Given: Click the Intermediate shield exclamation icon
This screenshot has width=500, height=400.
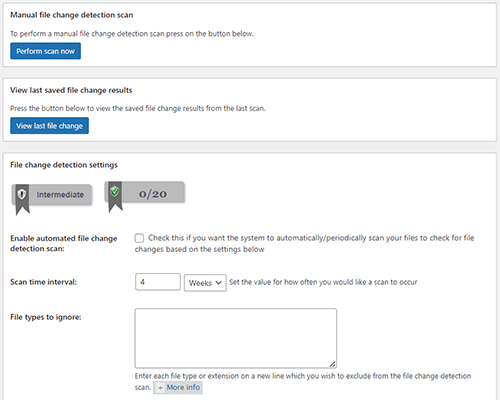Looking at the screenshot, I should [x=22, y=194].
